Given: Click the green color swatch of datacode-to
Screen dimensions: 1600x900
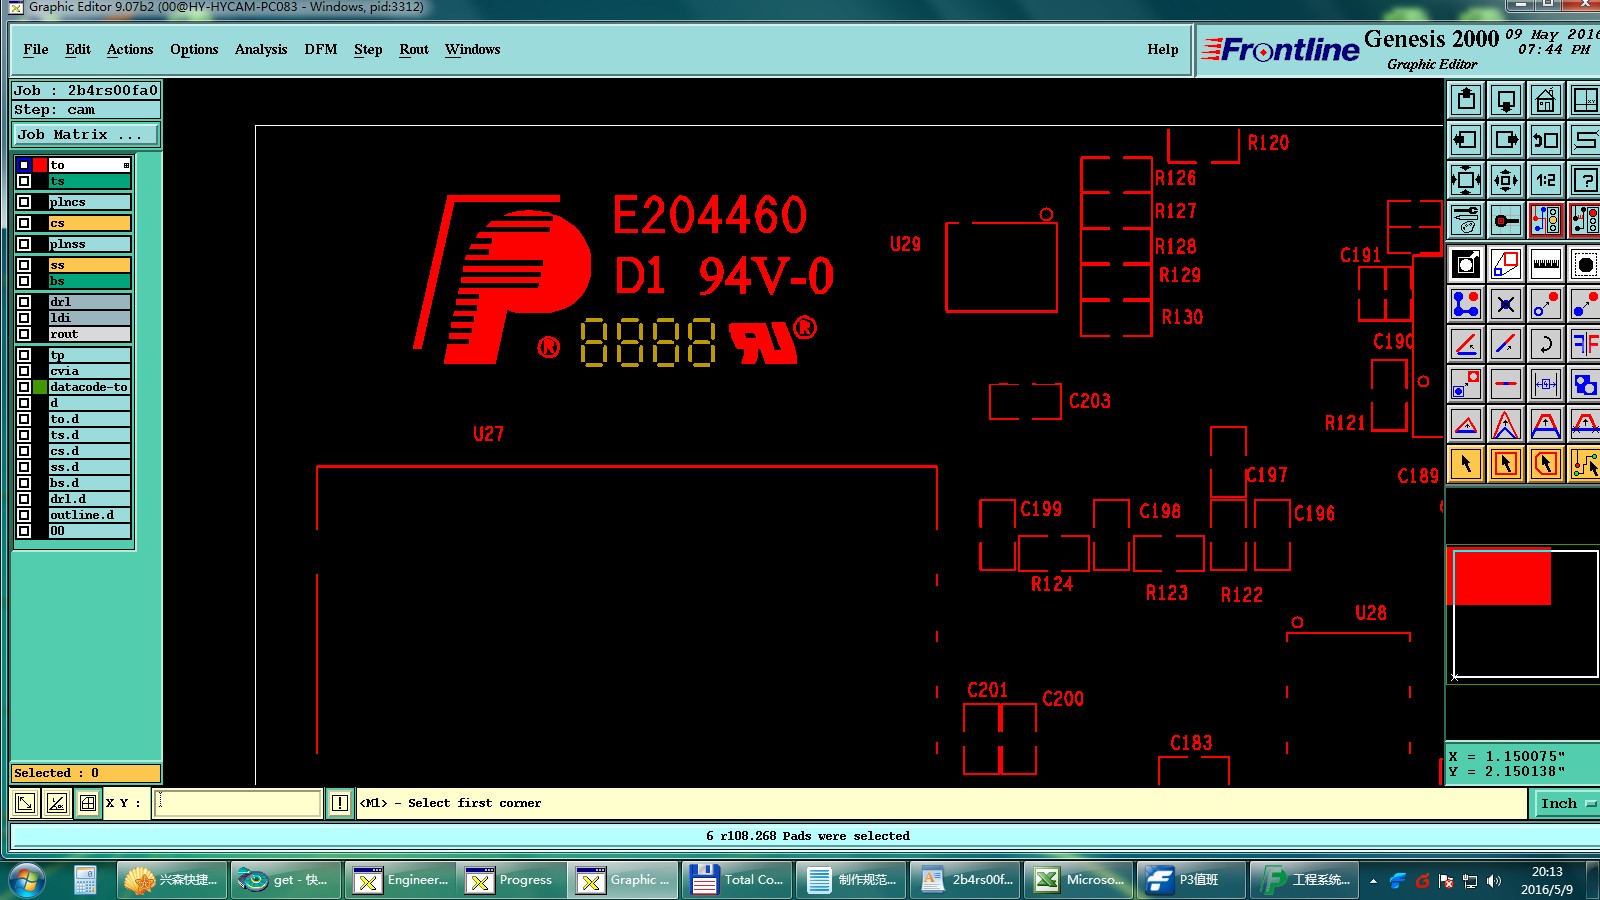Looking at the screenshot, I should coord(40,387).
